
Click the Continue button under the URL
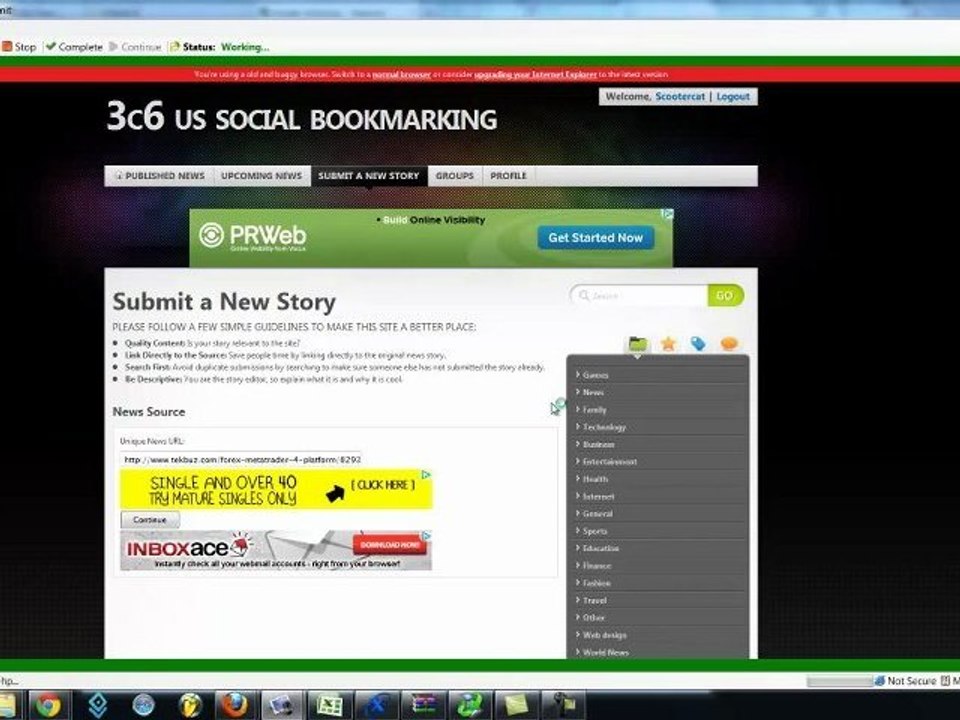[150, 520]
